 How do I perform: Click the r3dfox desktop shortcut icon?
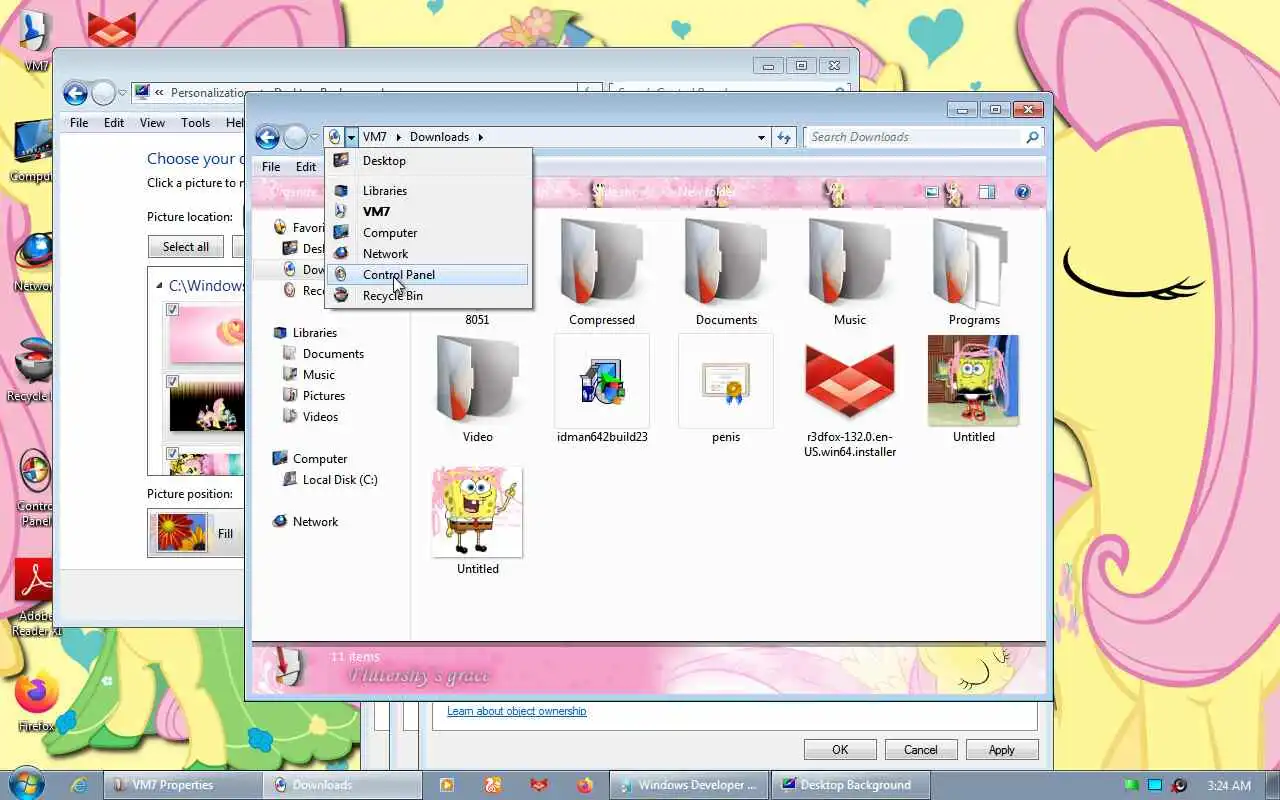click(111, 30)
